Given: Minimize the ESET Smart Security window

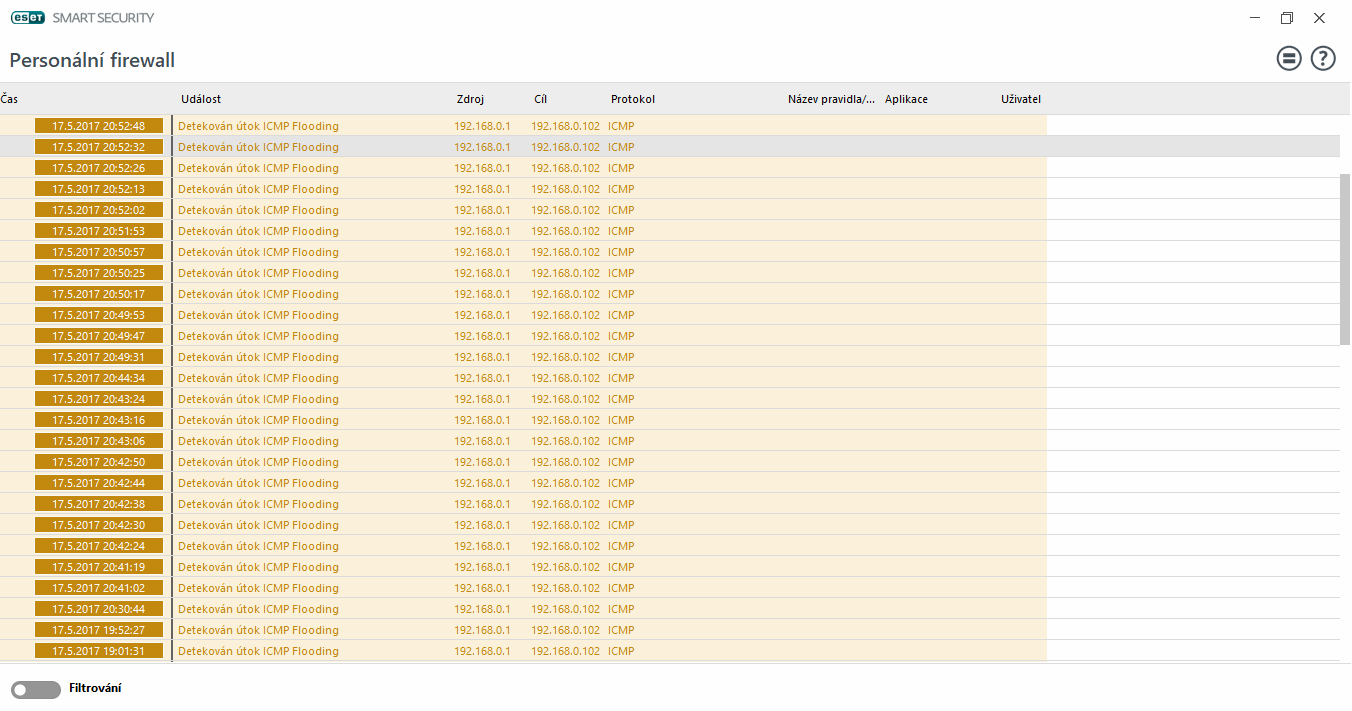Looking at the screenshot, I should [1254, 18].
